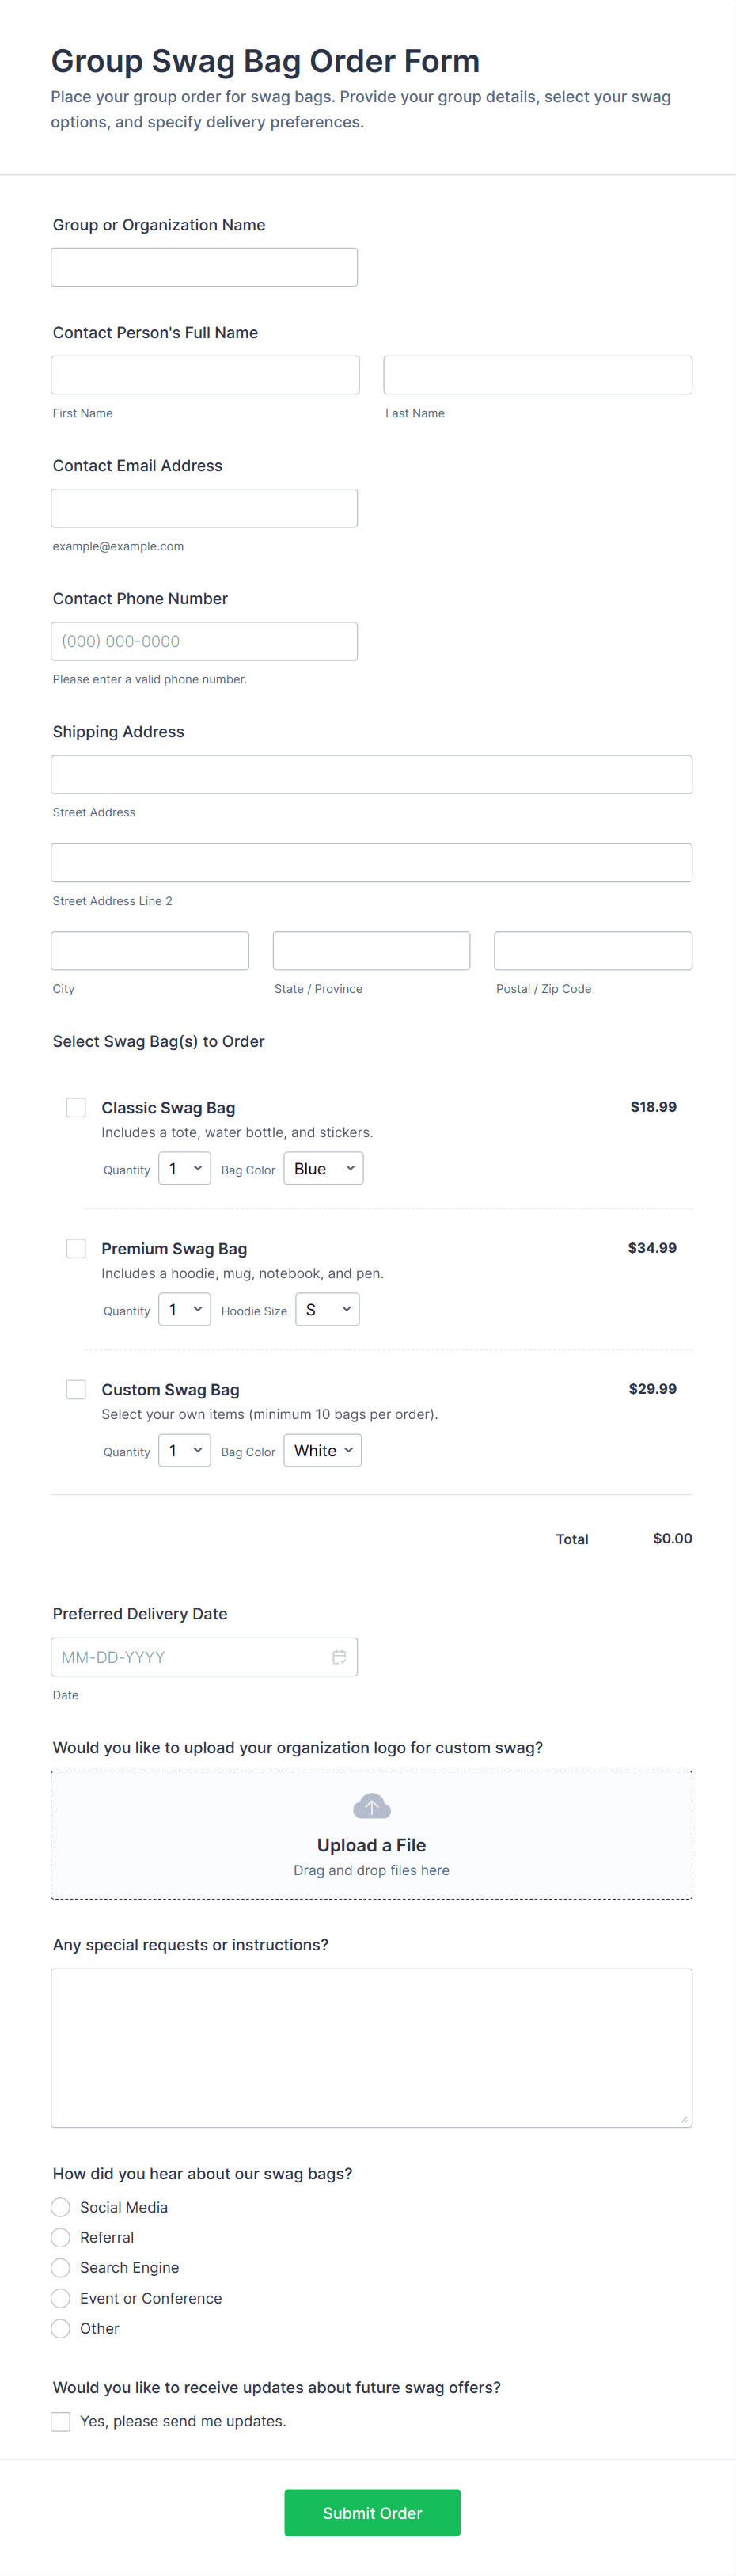Expand the Hoodie Size dropdown
736x2576 pixels.
tap(327, 1310)
